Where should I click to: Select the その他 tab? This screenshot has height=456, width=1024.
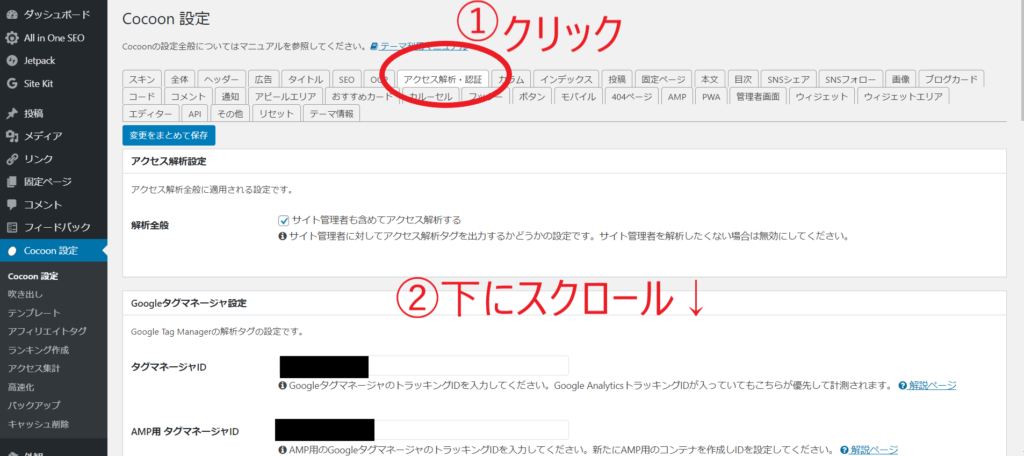(230, 114)
